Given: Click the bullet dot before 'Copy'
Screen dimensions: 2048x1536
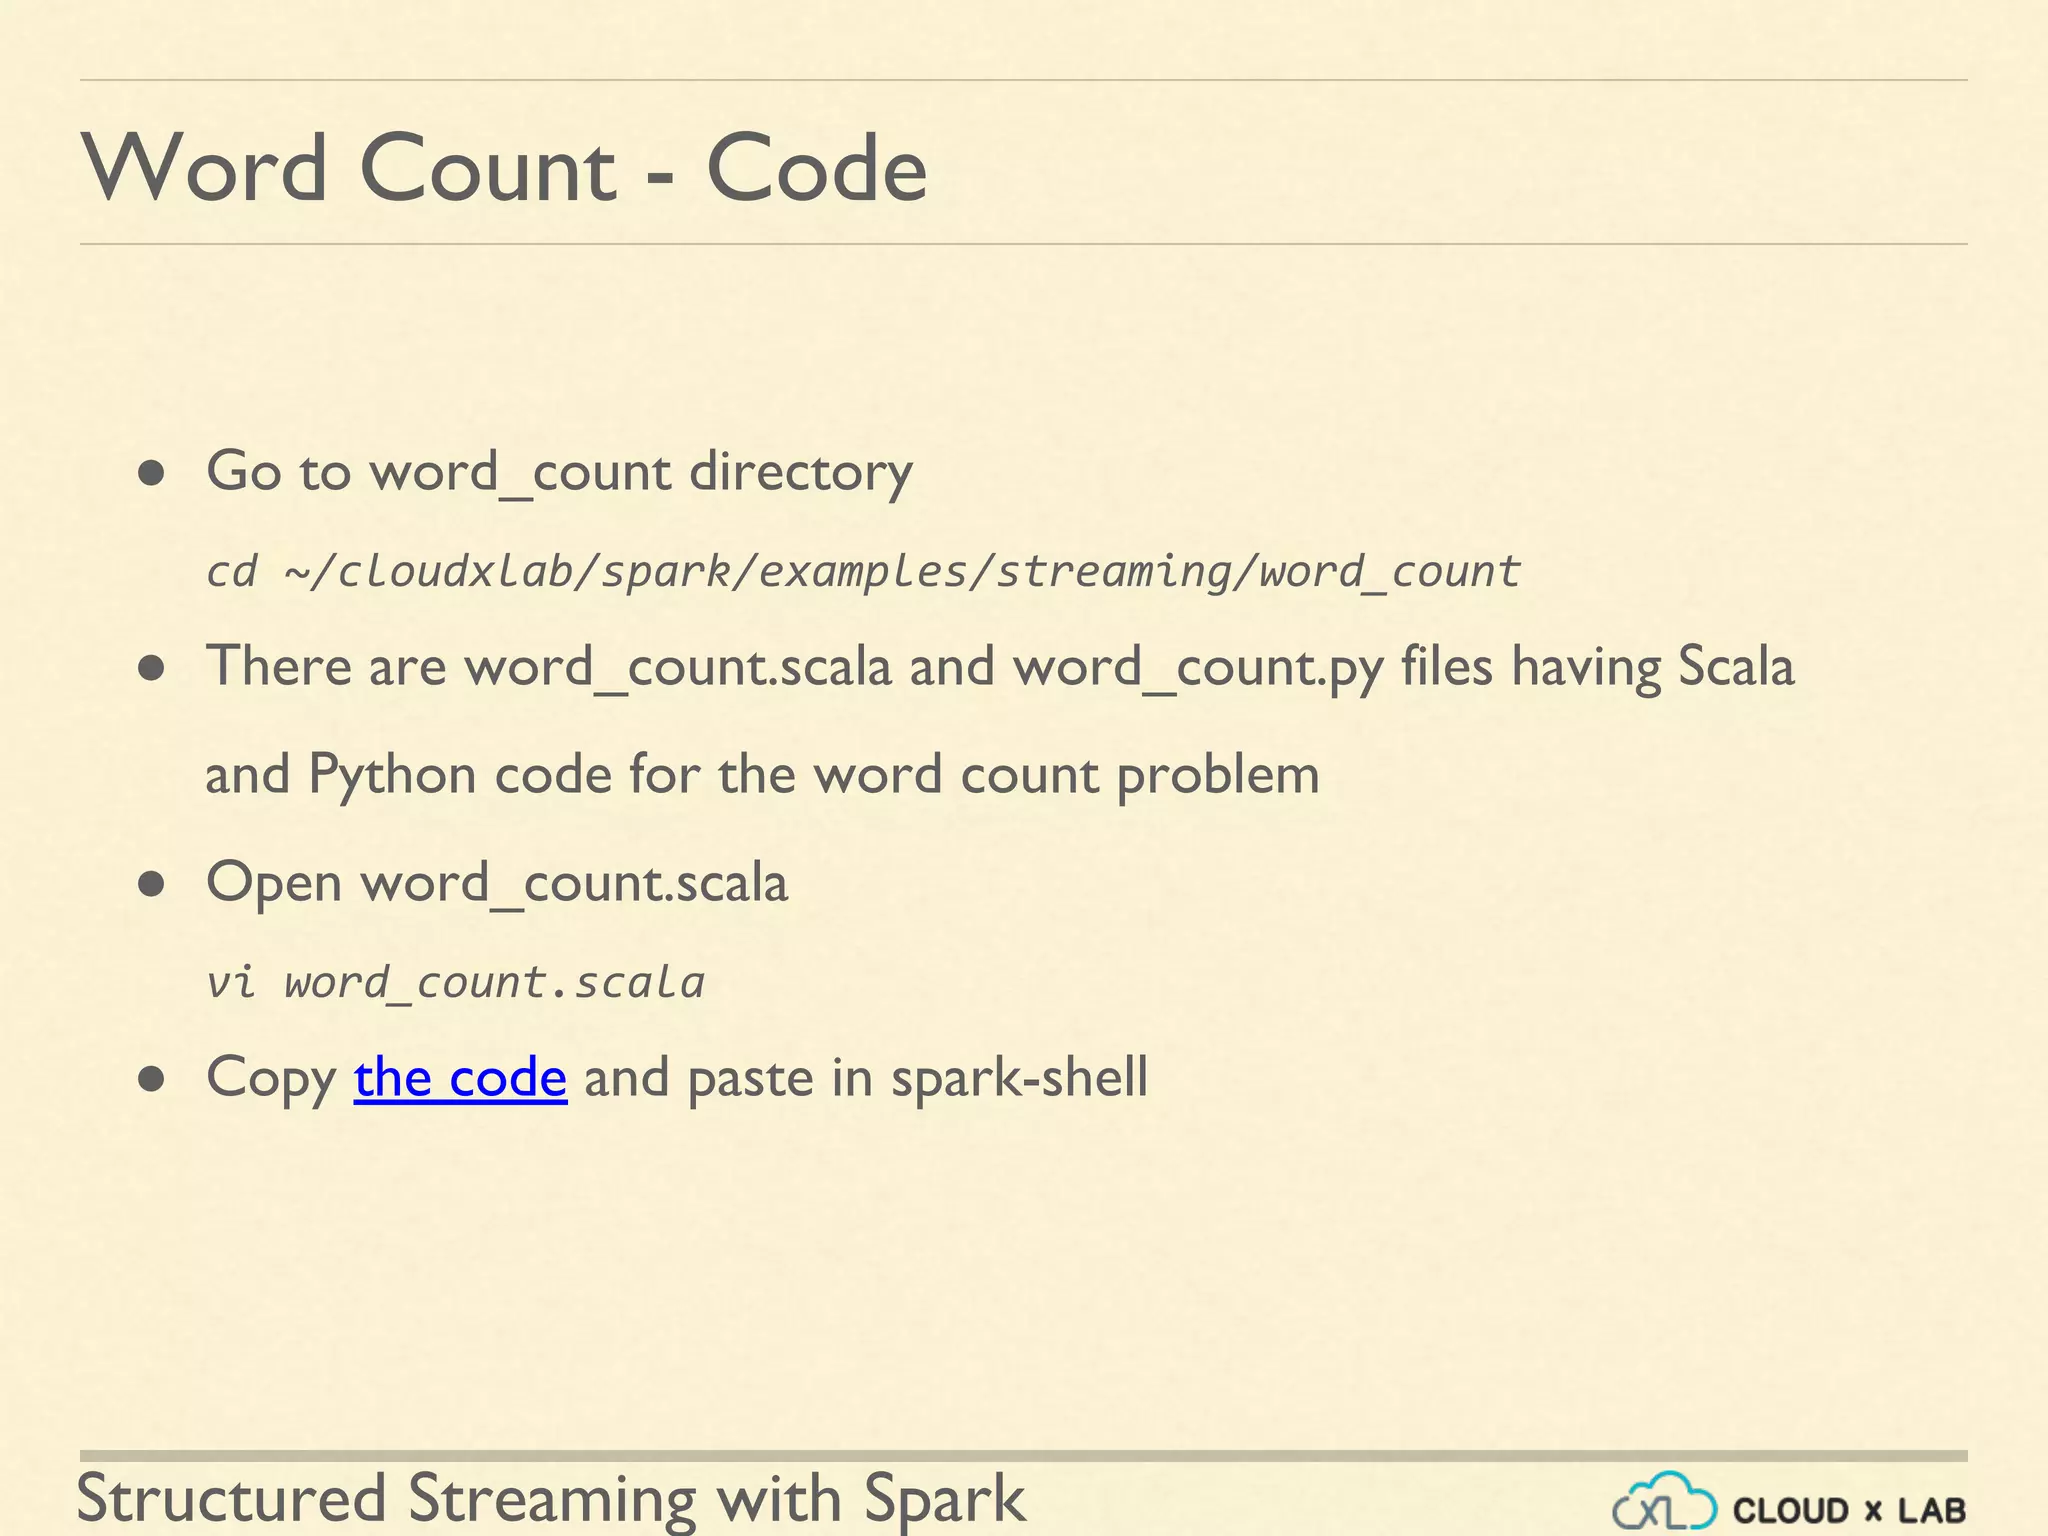Looking at the screenshot, I should [x=152, y=1080].
